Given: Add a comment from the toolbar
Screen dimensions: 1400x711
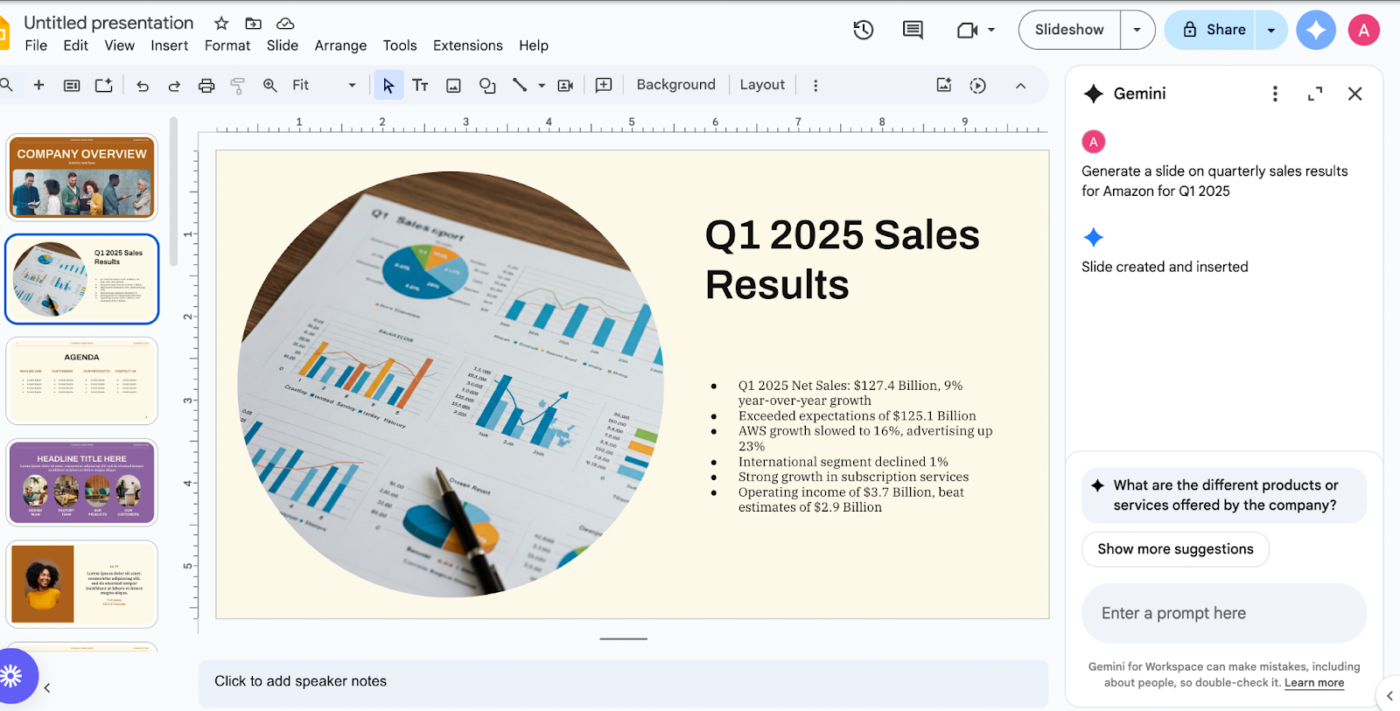Looking at the screenshot, I should [603, 85].
